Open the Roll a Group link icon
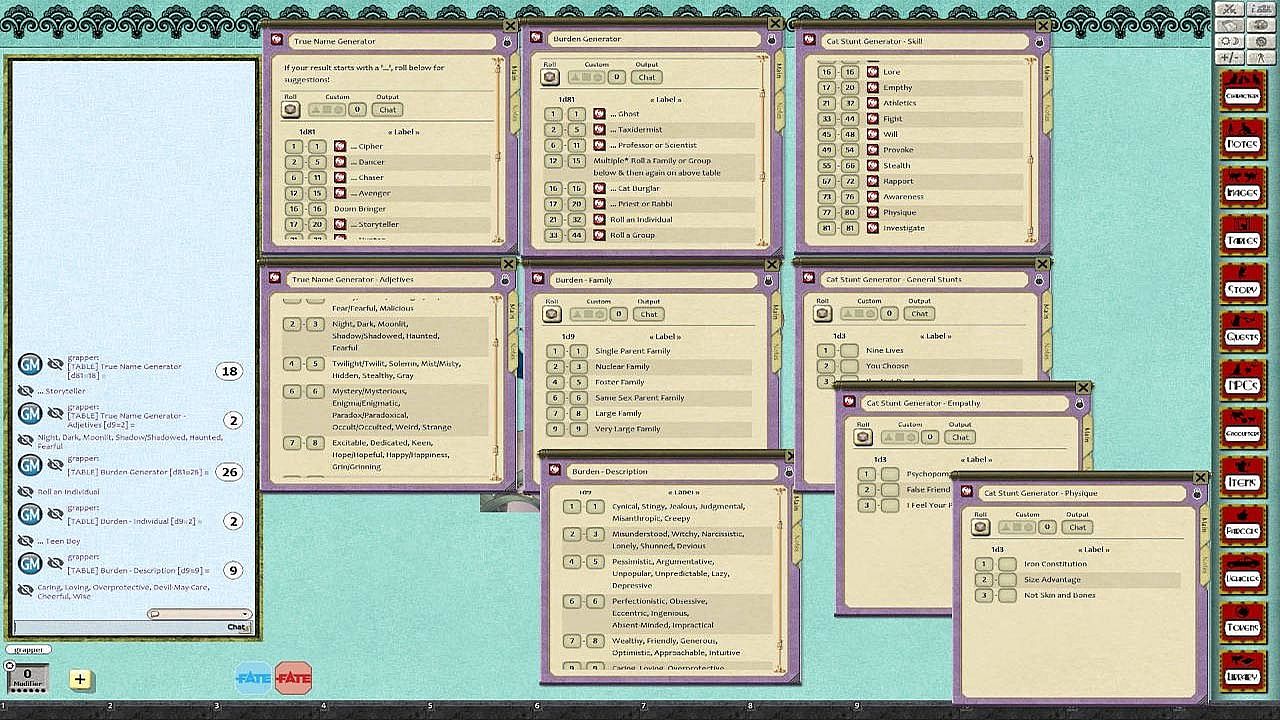 599,235
